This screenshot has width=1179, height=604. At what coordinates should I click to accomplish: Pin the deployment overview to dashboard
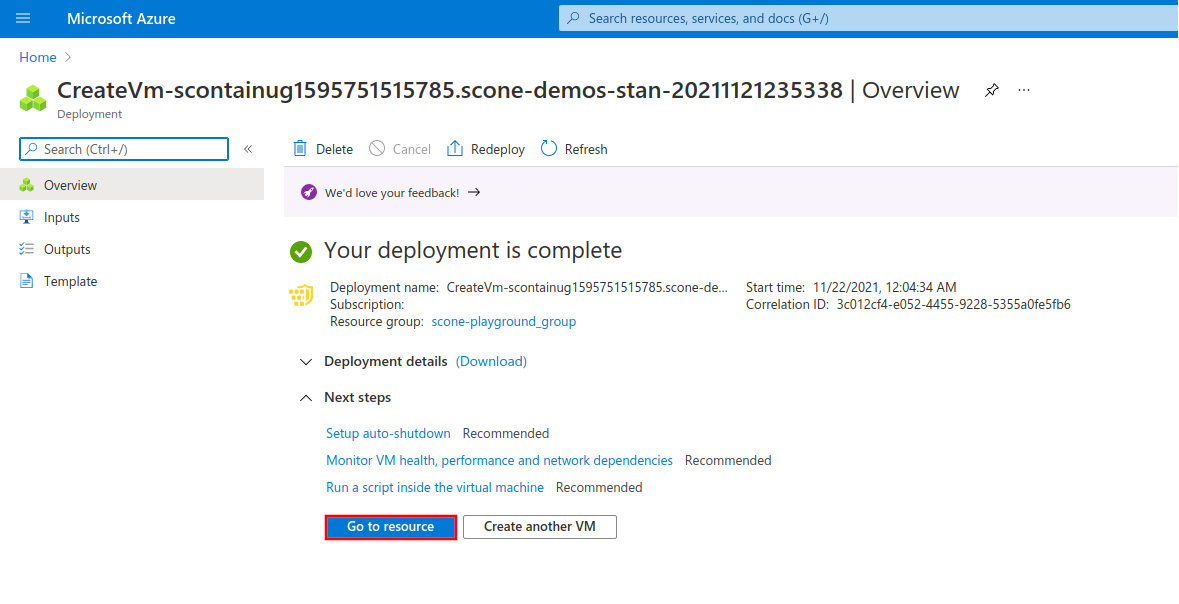[x=991, y=90]
